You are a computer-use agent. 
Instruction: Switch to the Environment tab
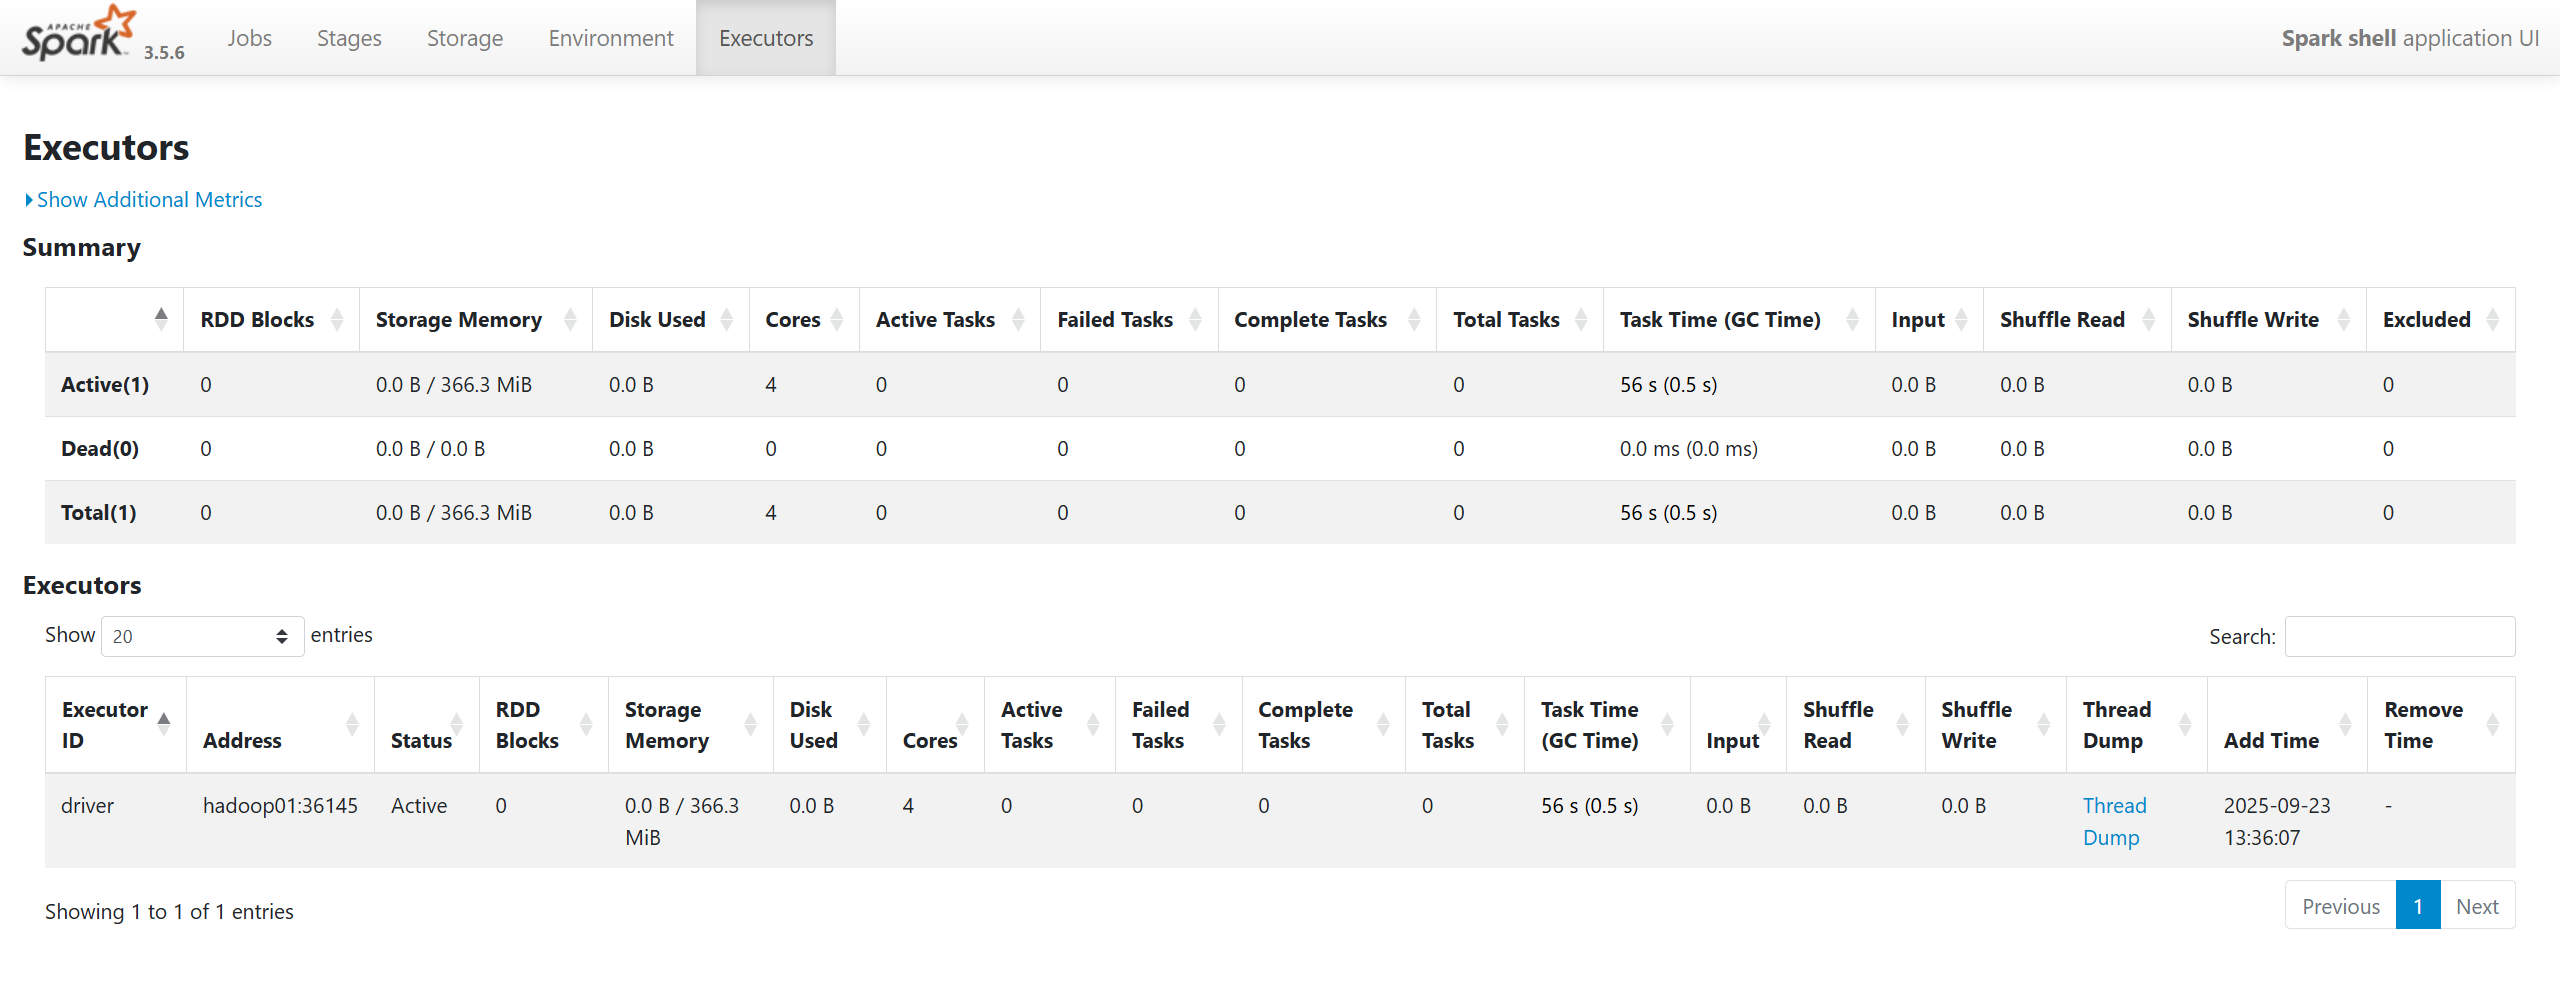point(610,38)
